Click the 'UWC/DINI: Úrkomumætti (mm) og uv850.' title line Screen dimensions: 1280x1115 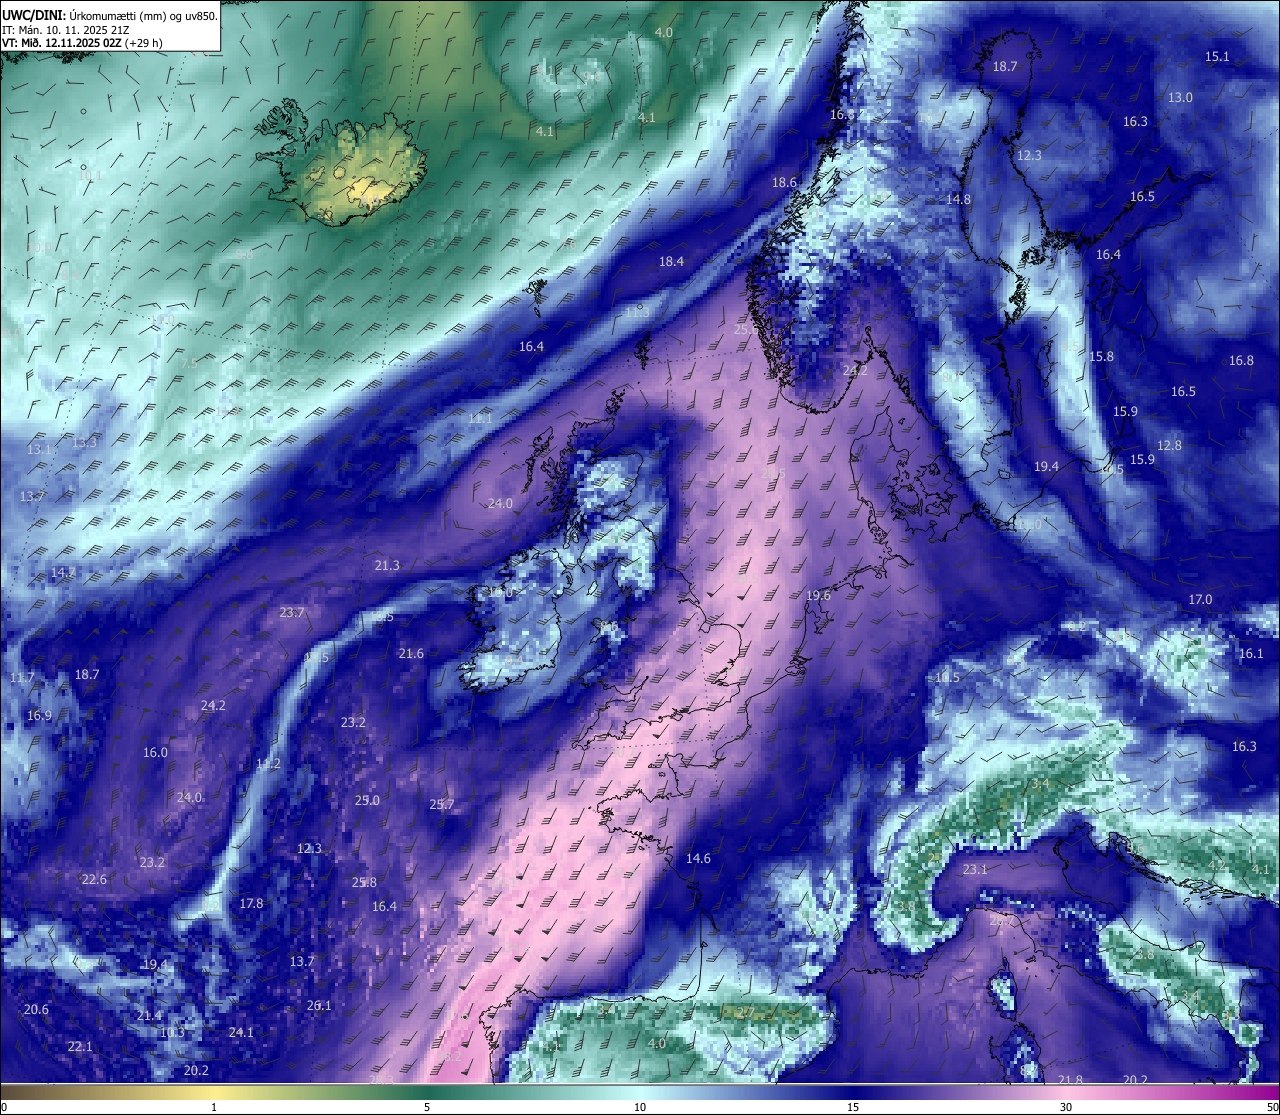click(x=110, y=16)
